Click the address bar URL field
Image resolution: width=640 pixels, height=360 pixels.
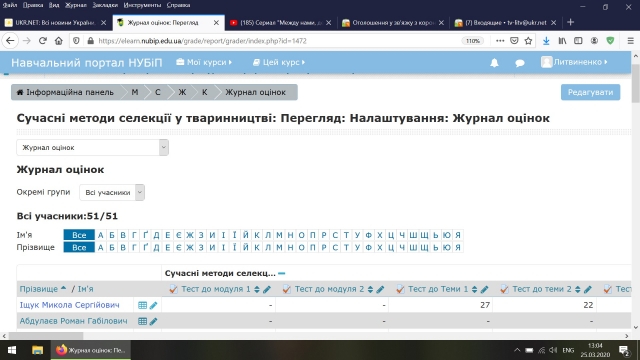(x=278, y=41)
